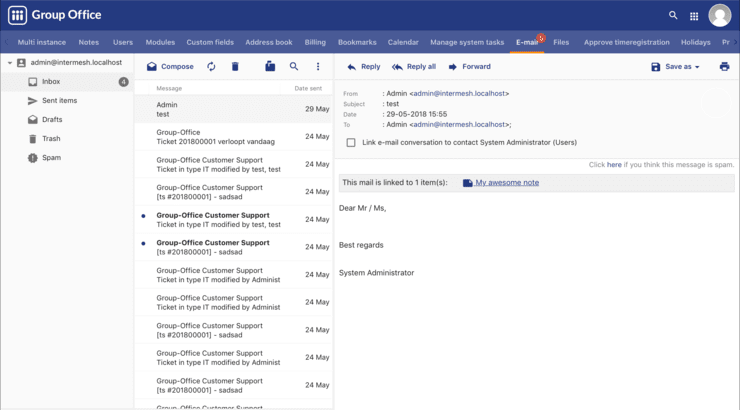Open the Save as dropdown

[x=676, y=67]
